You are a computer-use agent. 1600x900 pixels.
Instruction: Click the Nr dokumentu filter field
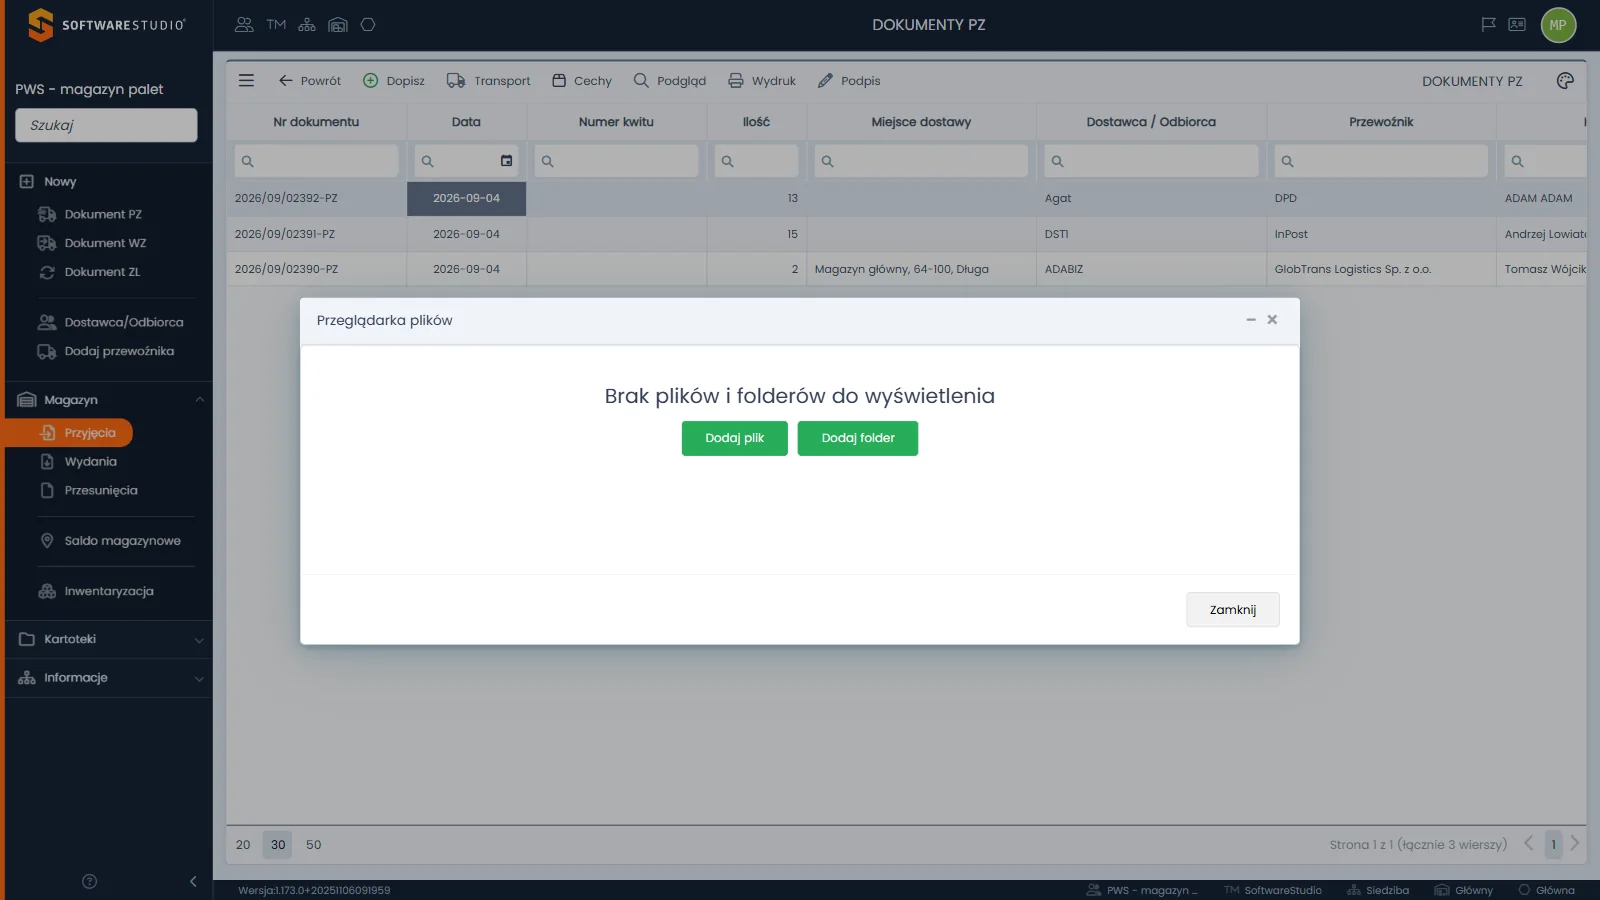pyautogui.click(x=316, y=161)
